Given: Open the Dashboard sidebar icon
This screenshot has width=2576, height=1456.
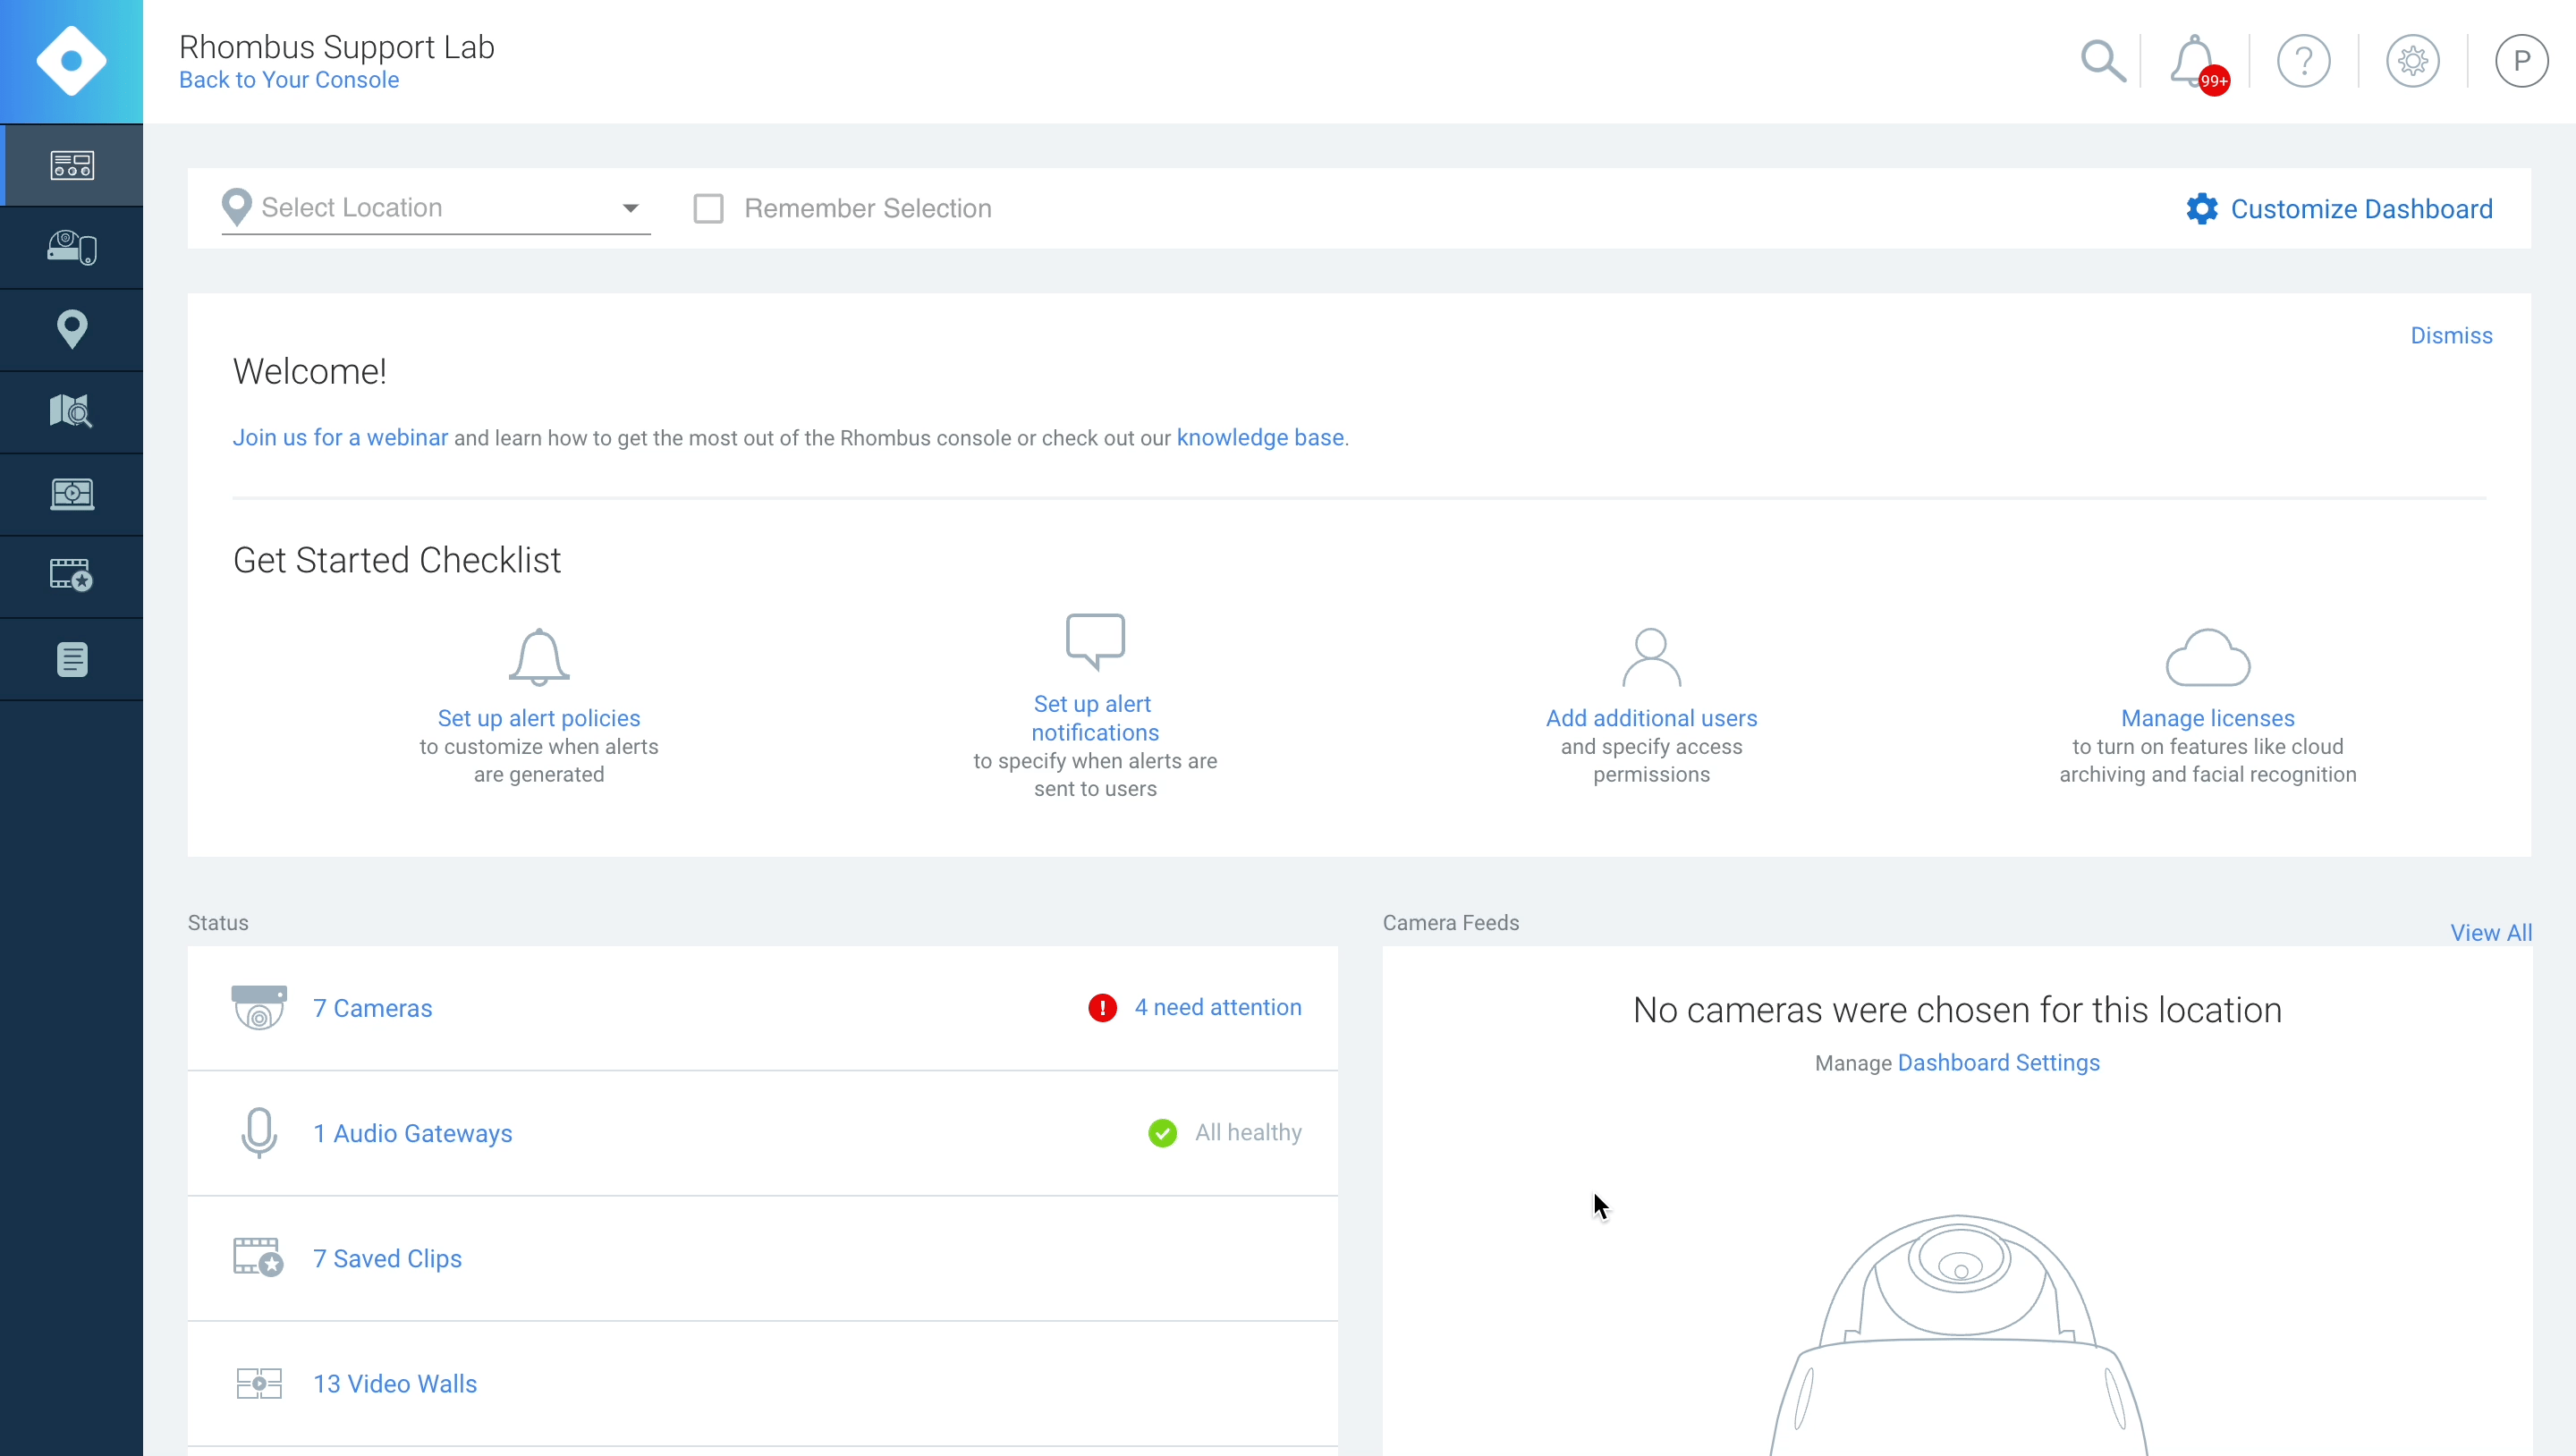Looking at the screenshot, I should point(72,165).
